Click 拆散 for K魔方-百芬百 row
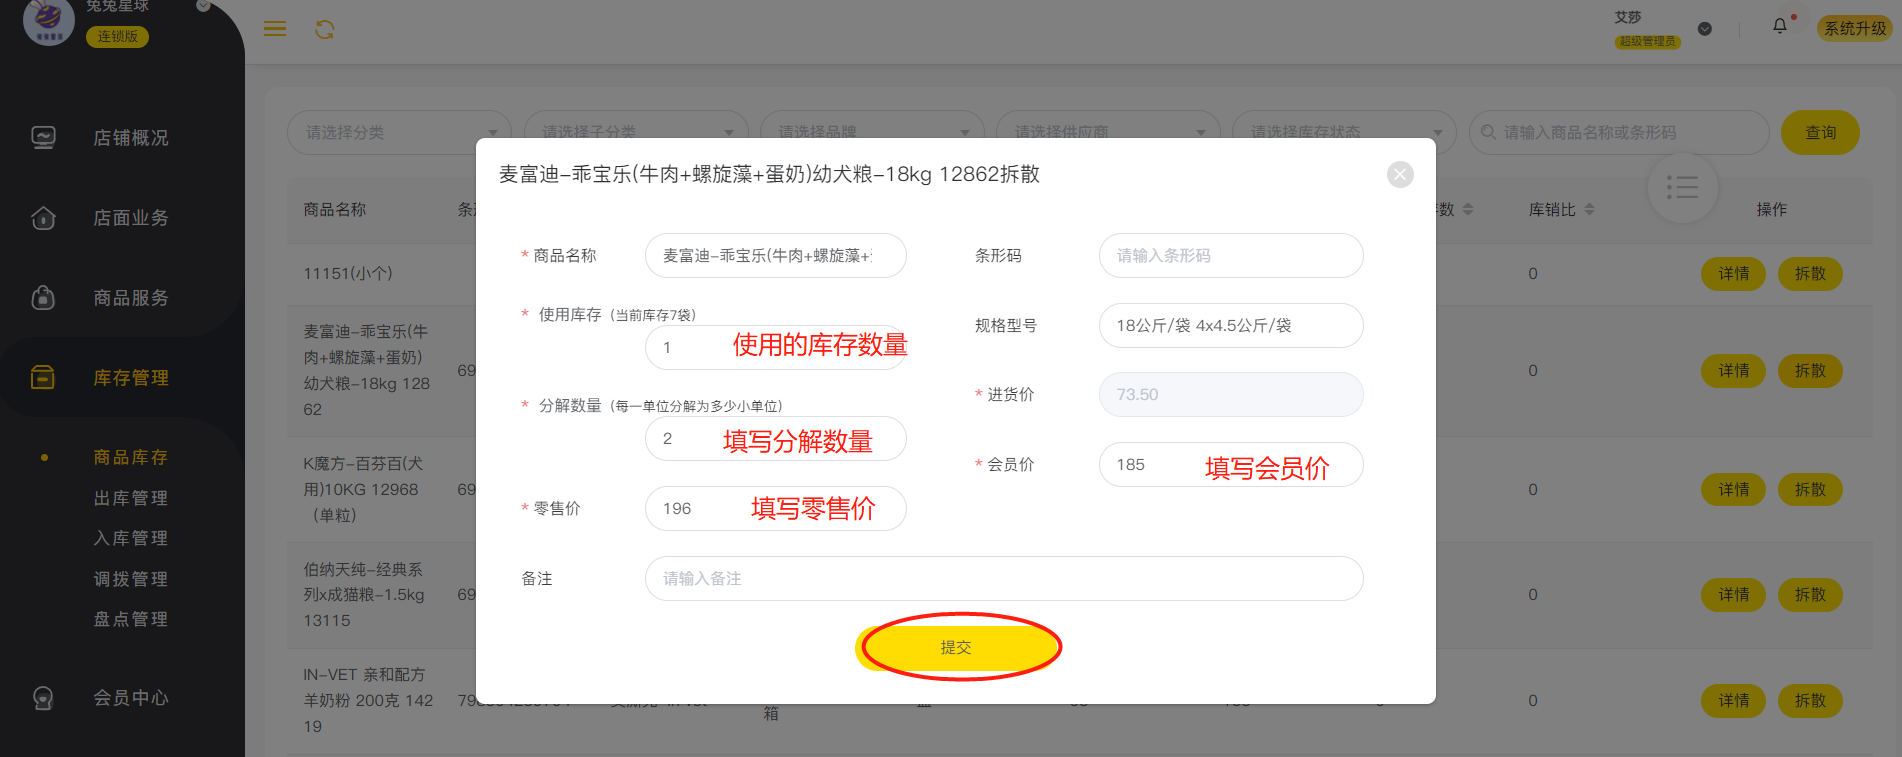The width and height of the screenshot is (1902, 757). [1810, 489]
